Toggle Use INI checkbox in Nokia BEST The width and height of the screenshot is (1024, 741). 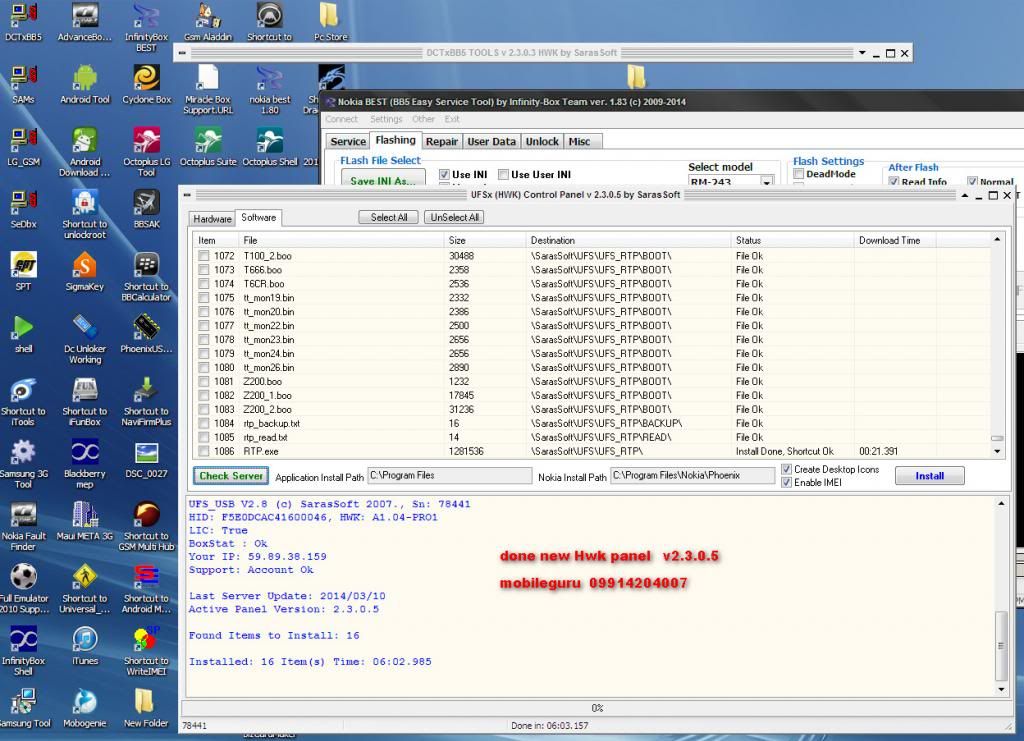444,174
